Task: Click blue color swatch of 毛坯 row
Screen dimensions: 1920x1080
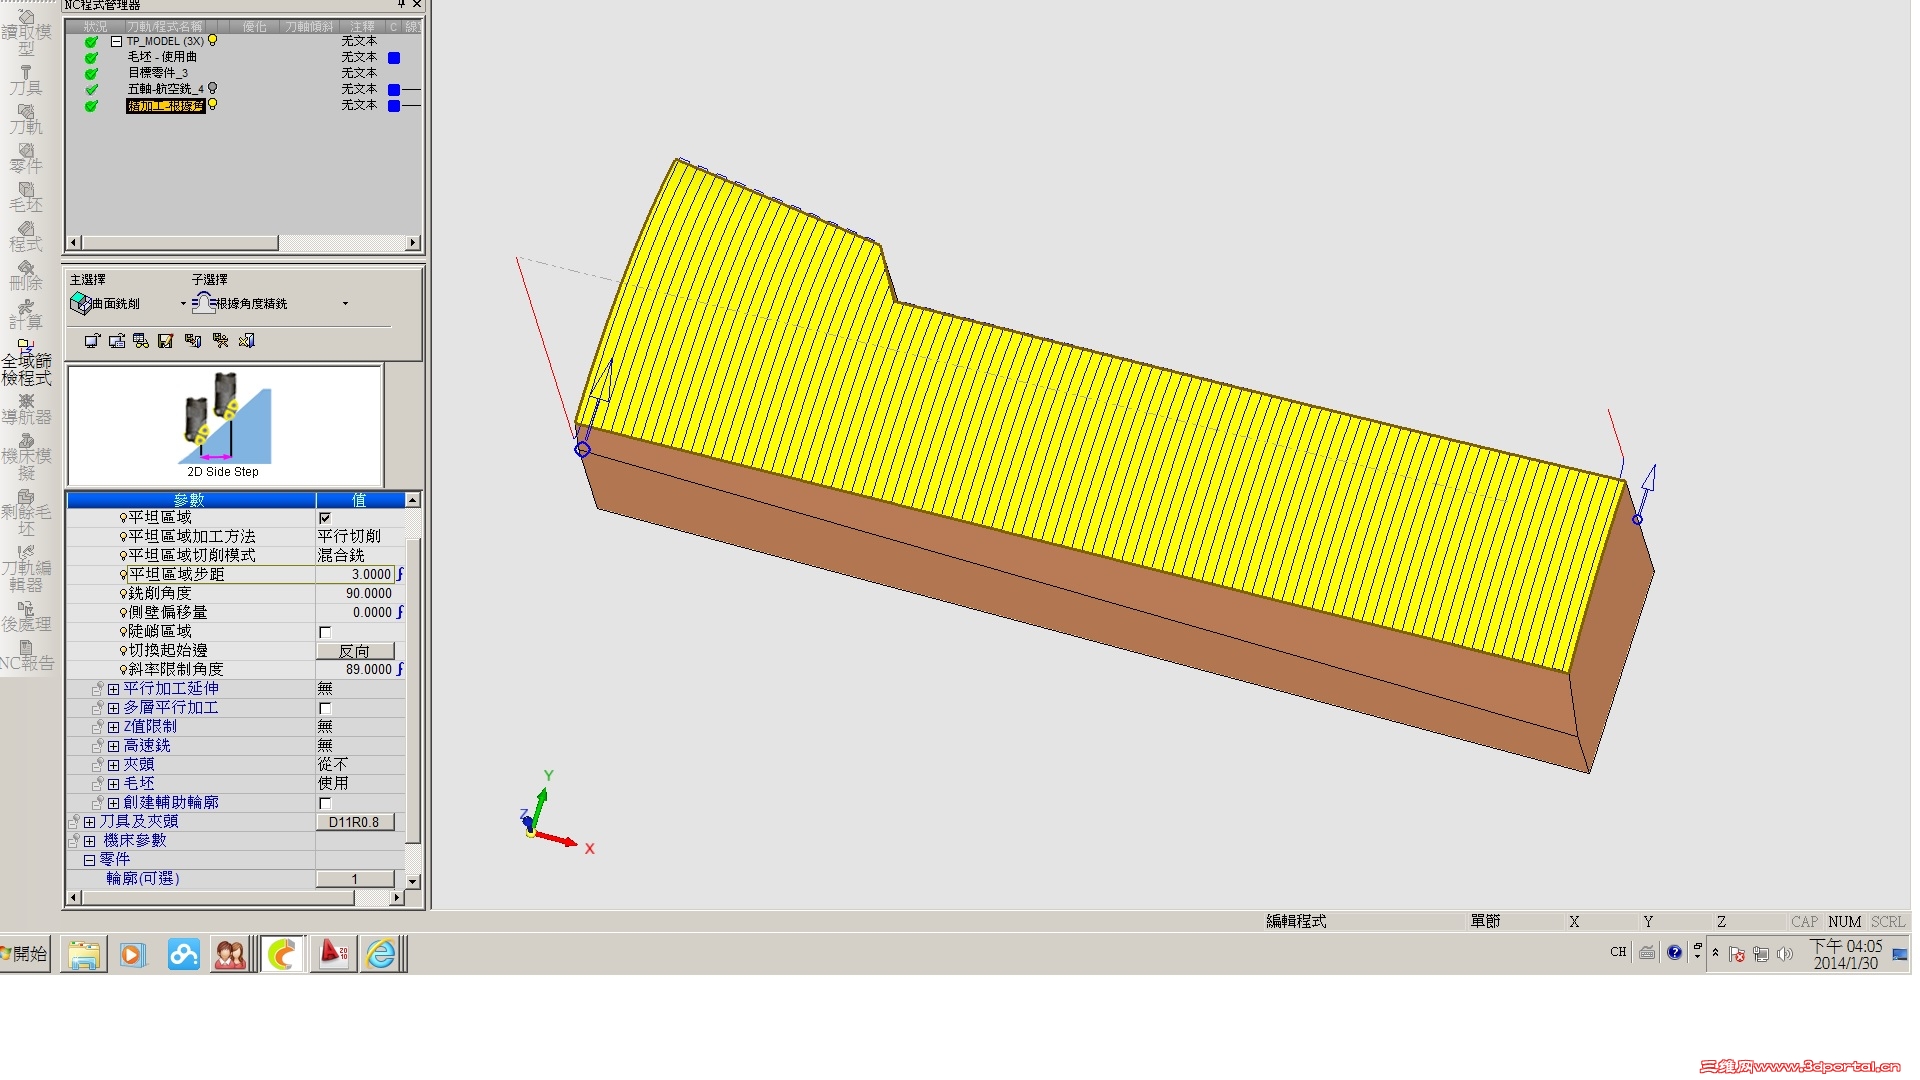Action: (394, 58)
